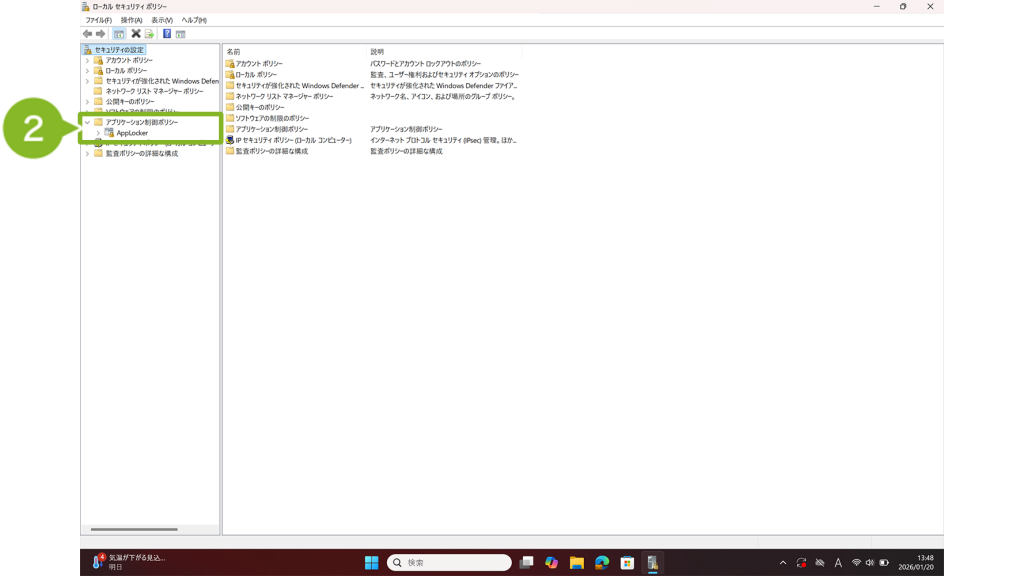Screen dimensions: 1024x576
Task: Collapse the アプリケーション制御ポリシー tree node
Action: point(87,122)
